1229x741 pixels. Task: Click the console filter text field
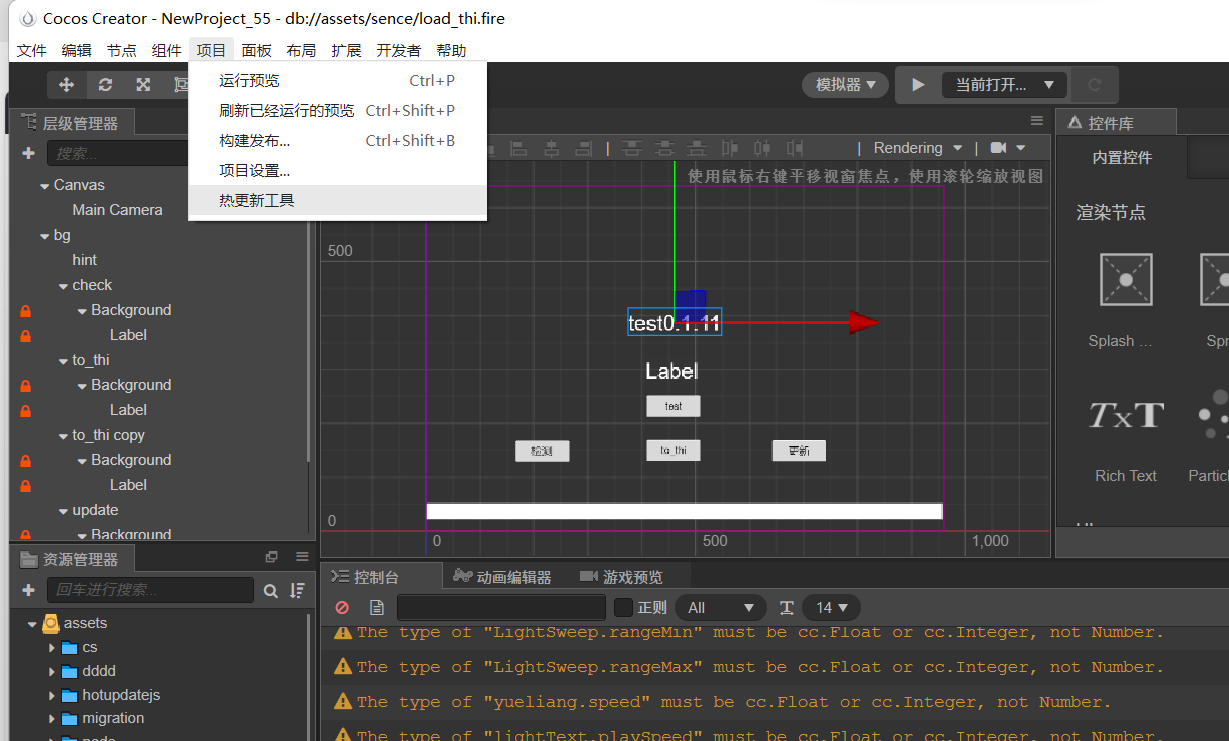tap(501, 607)
